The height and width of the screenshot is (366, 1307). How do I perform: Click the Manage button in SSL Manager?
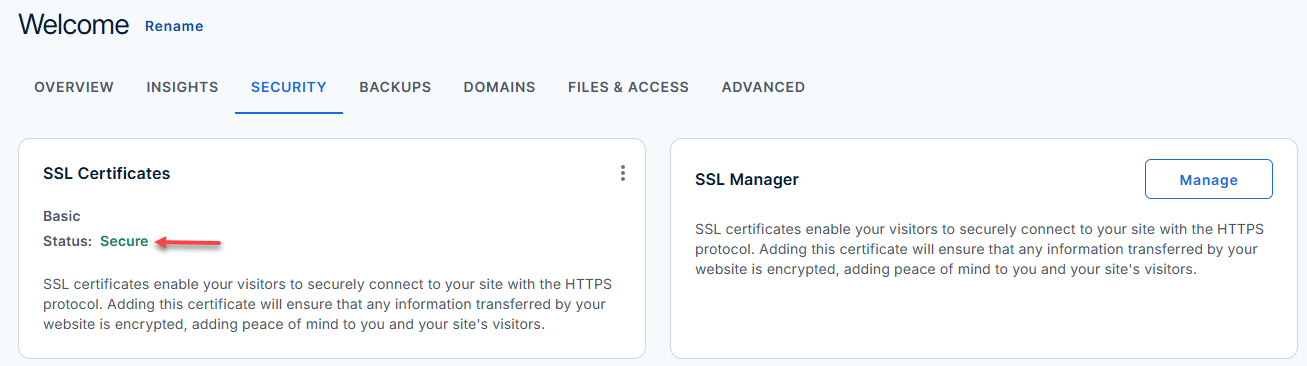[1208, 180]
